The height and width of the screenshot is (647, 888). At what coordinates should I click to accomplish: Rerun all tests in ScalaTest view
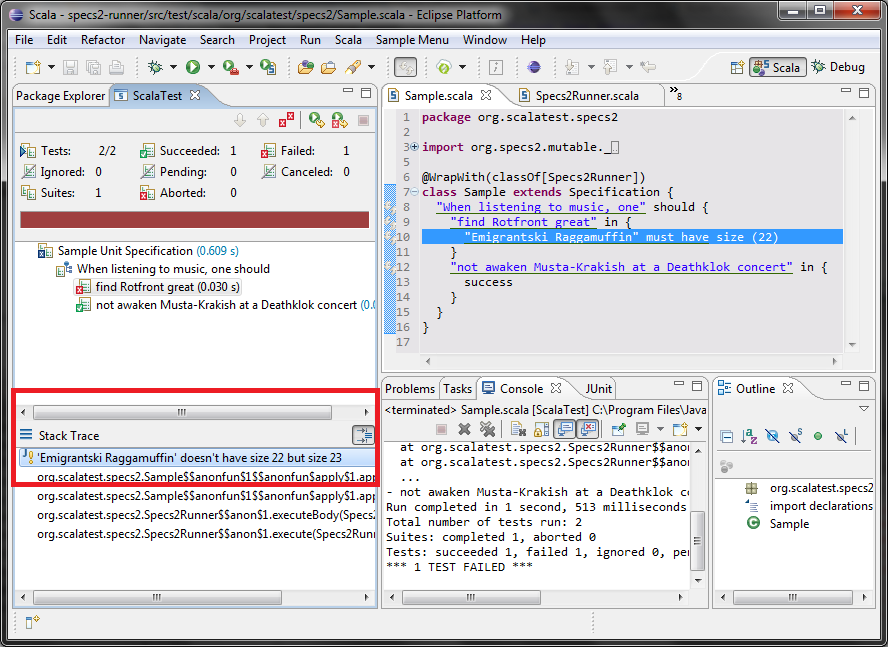pyautogui.click(x=316, y=120)
